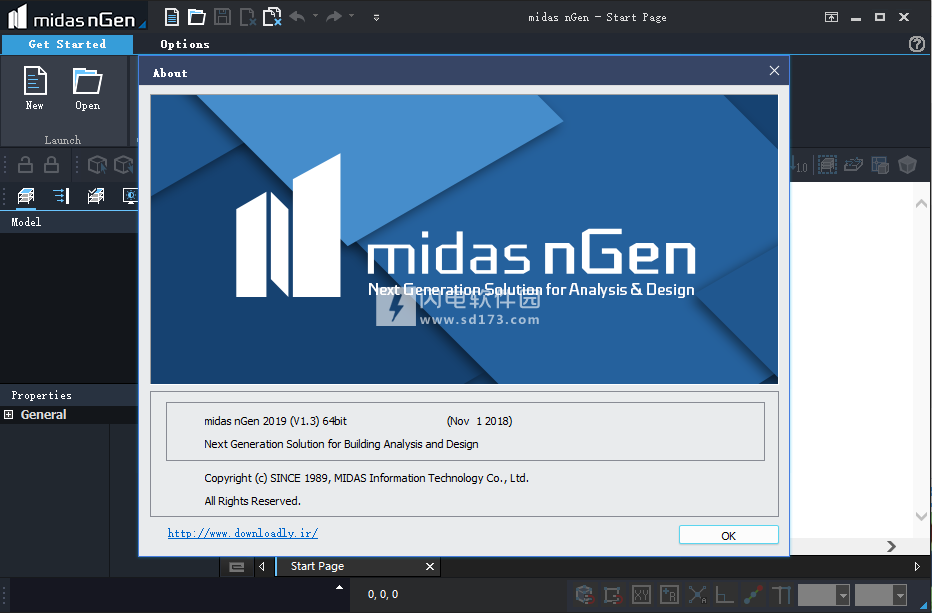932x613 pixels.
Task: Click the General row in Properties panel
Action: coord(69,414)
